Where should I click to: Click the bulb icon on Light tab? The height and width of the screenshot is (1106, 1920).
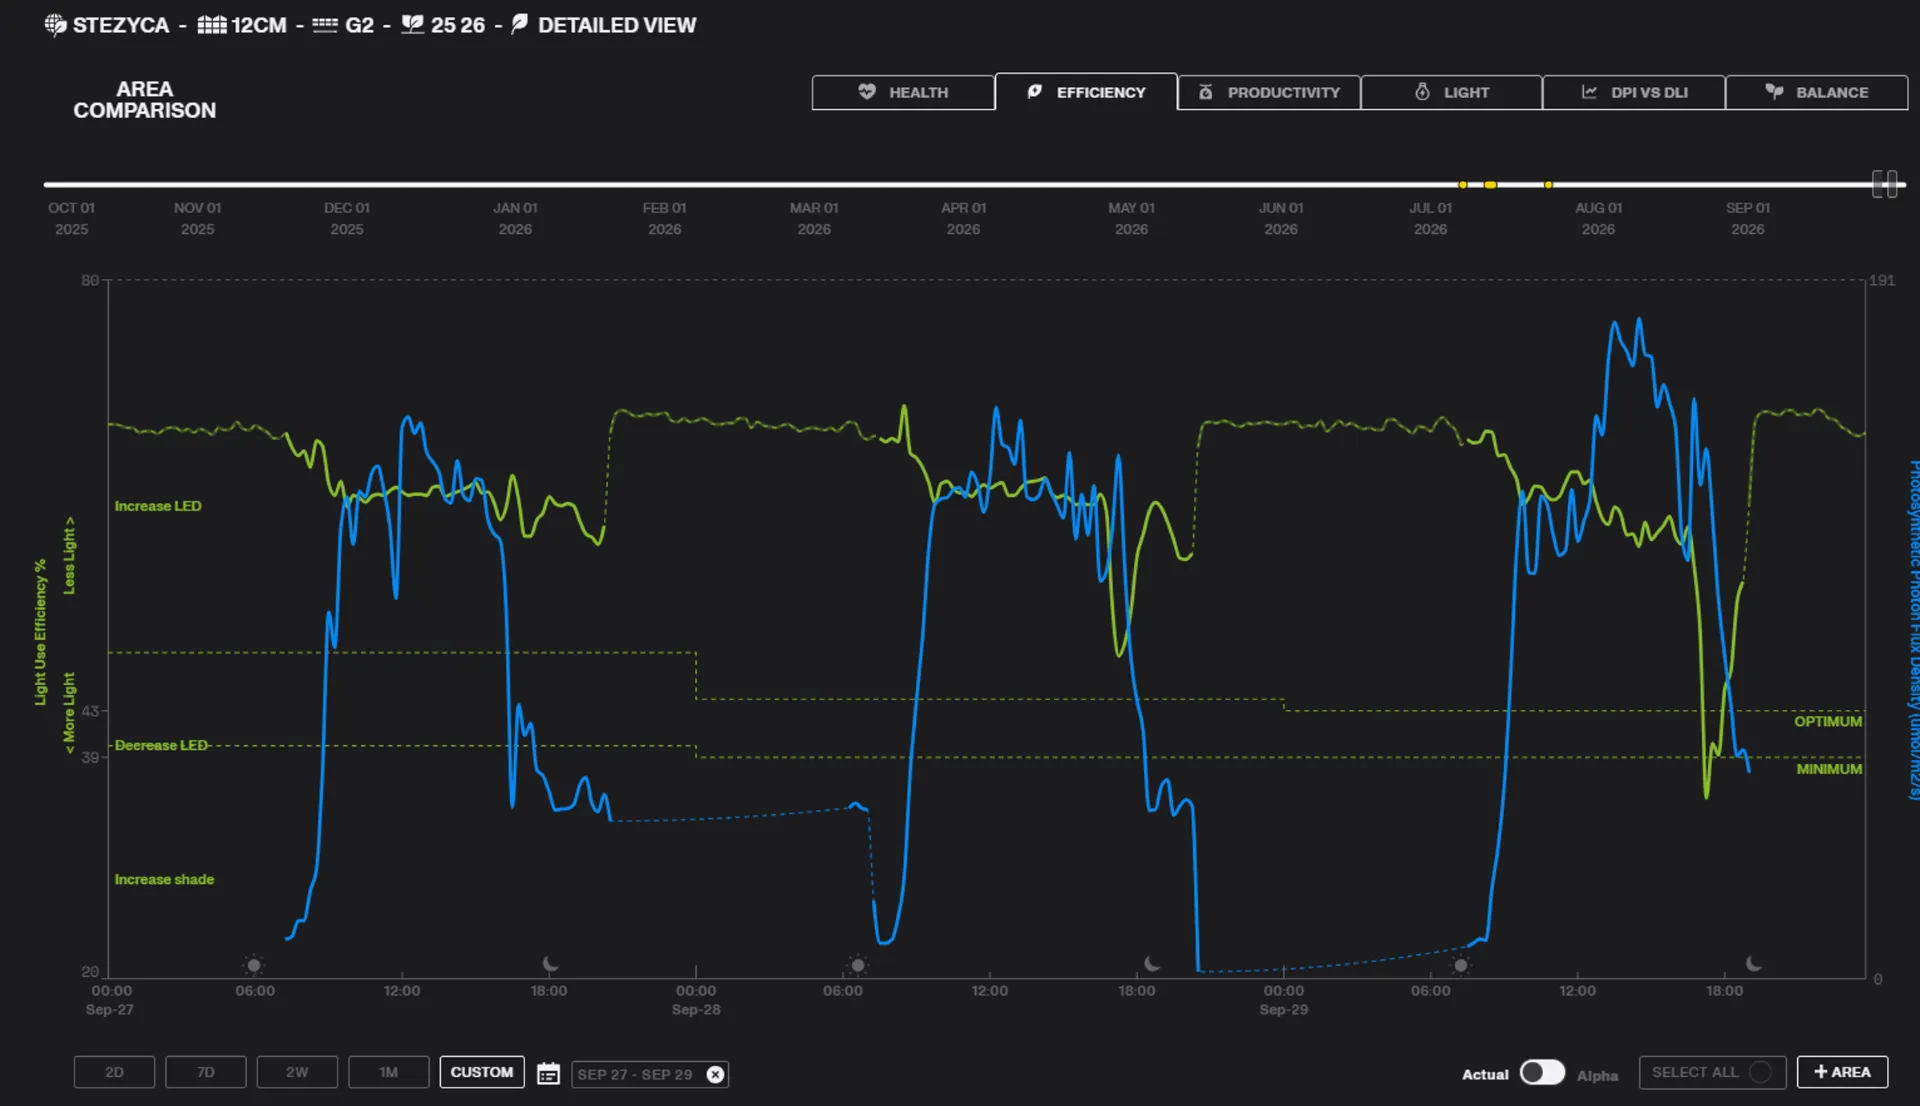pyautogui.click(x=1422, y=92)
